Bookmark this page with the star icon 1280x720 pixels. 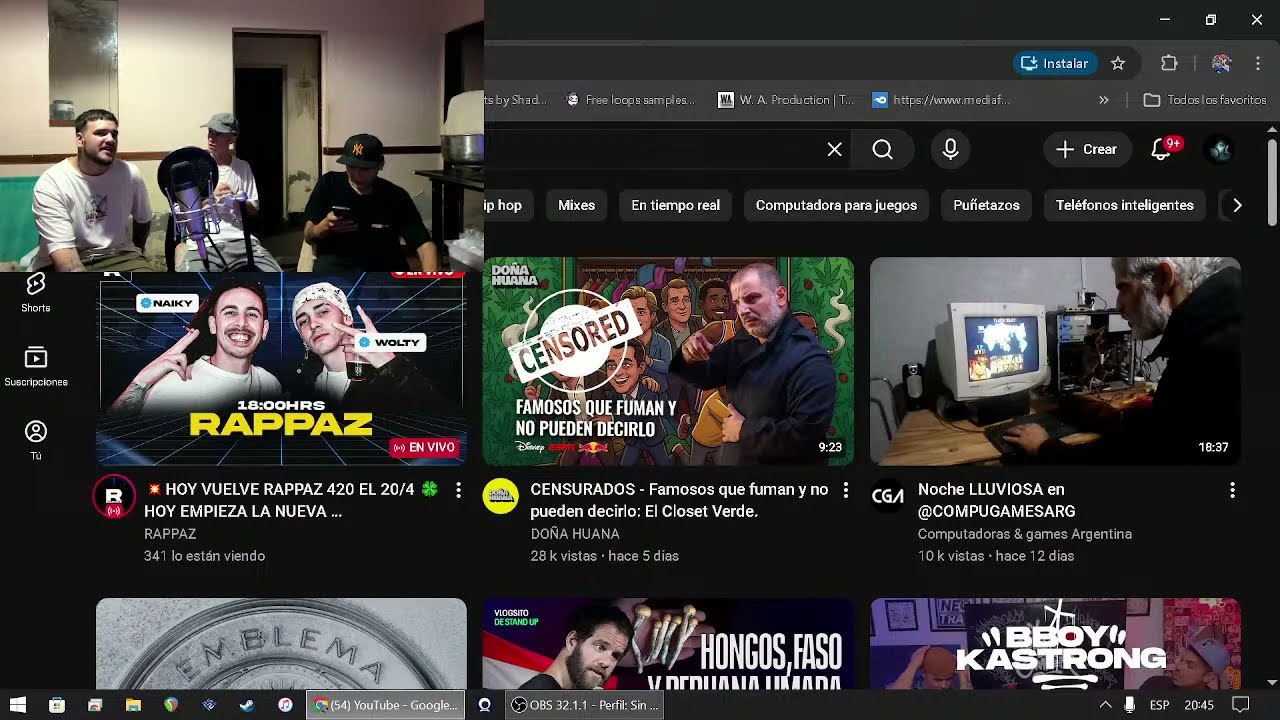pos(1118,63)
